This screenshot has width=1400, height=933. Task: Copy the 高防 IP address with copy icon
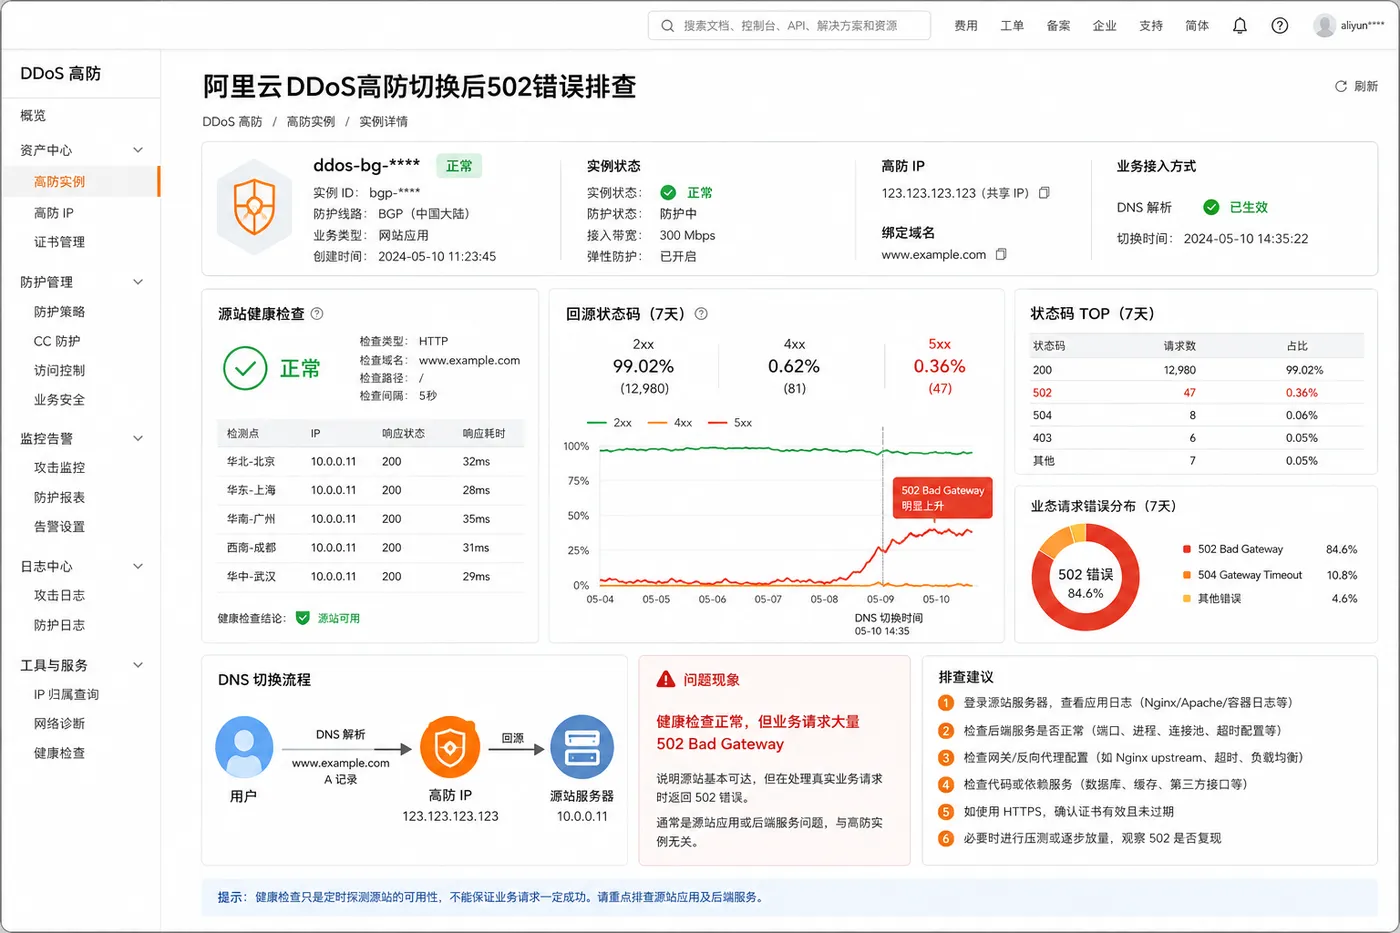coord(1044,193)
